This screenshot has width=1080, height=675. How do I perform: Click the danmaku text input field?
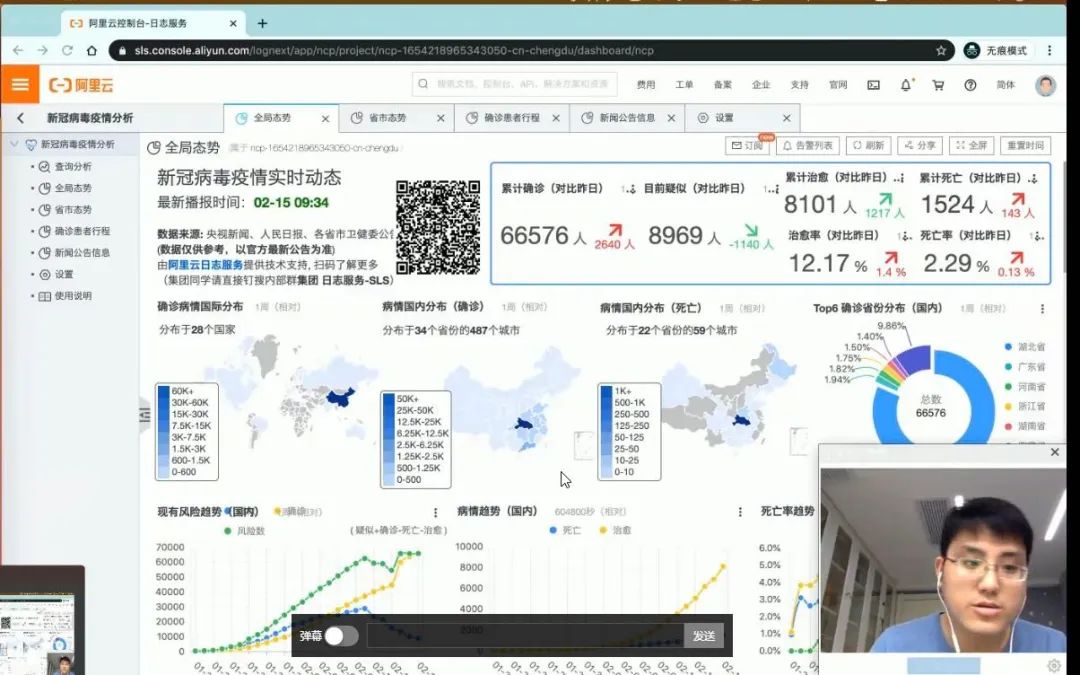tap(525, 636)
